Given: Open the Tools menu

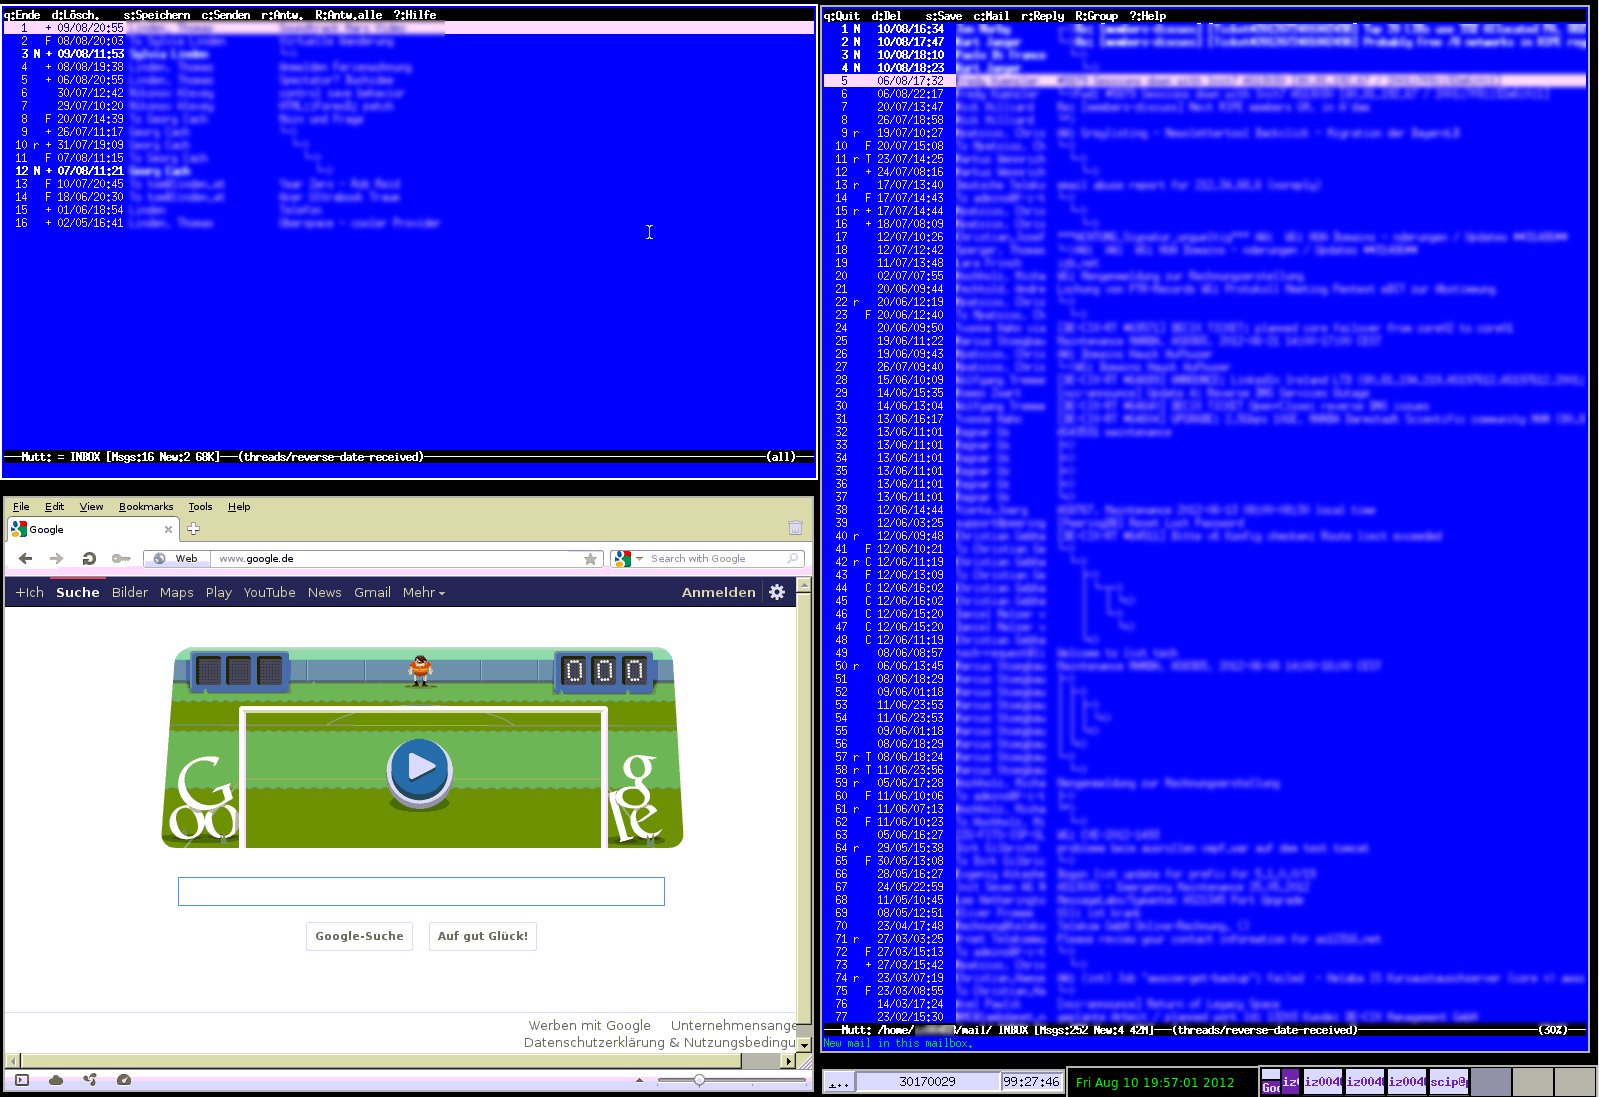Looking at the screenshot, I should pyautogui.click(x=200, y=507).
